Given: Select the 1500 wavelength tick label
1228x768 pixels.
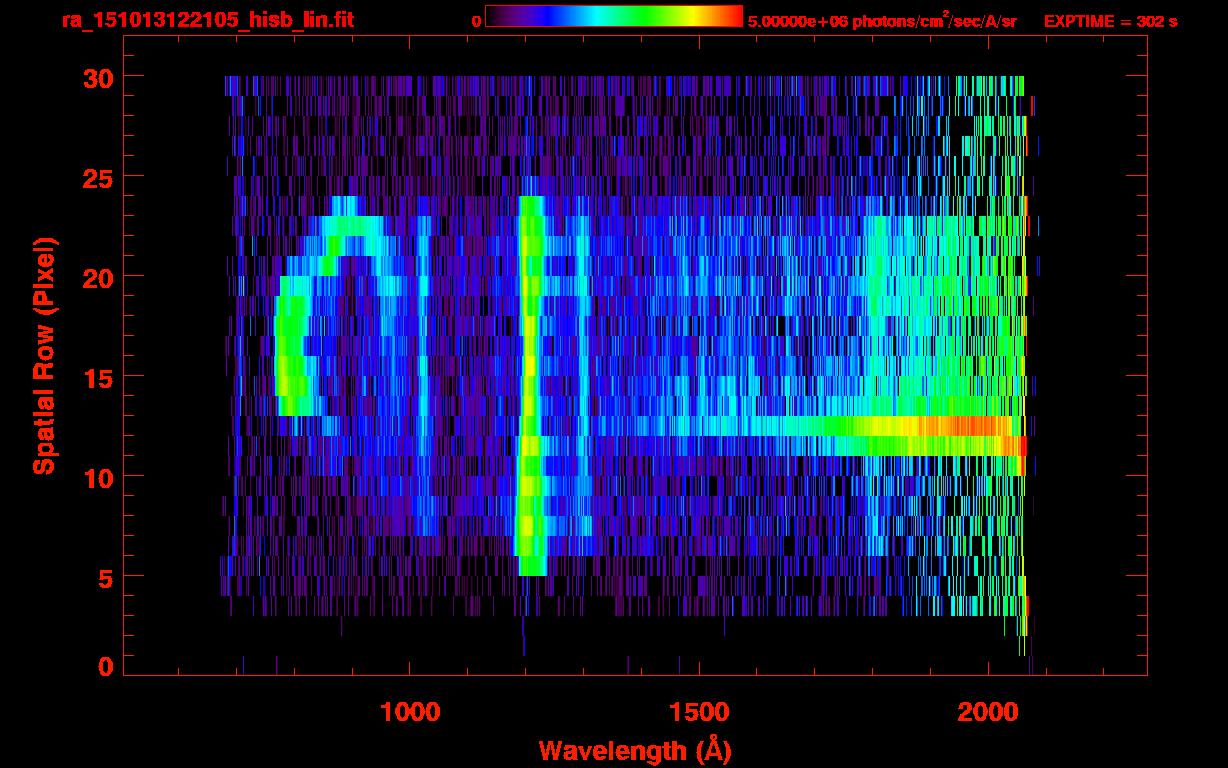Looking at the screenshot, I should (x=698, y=712).
